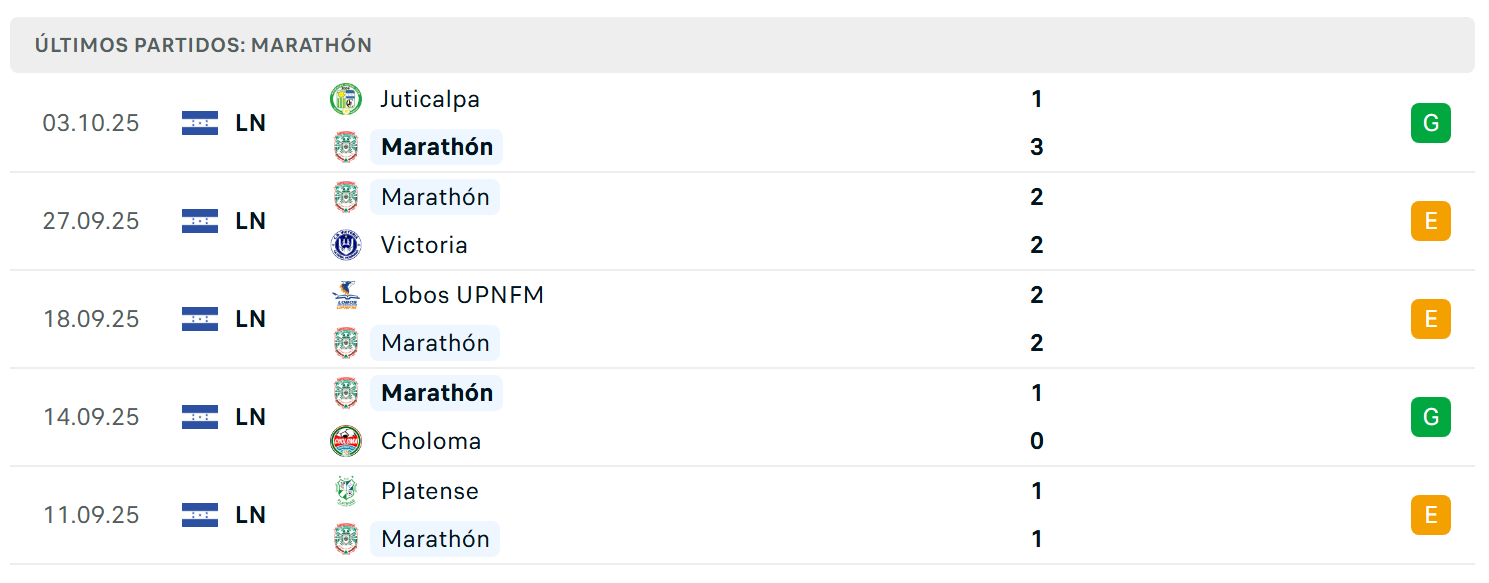Click the E badge for Lobos UPNFM match
Viewport: 1489px width, 583px height.
[1431, 319]
